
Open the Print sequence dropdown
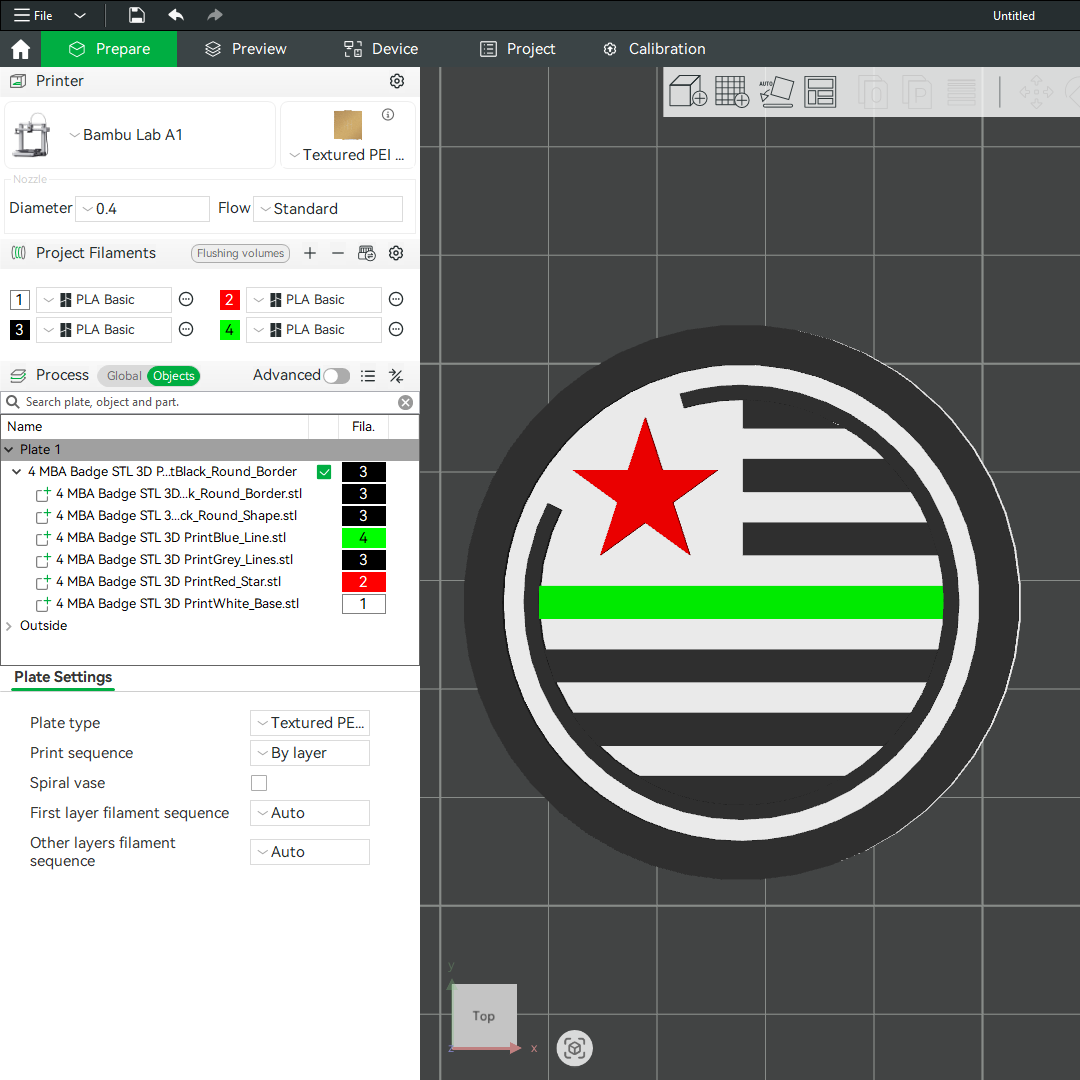click(309, 753)
